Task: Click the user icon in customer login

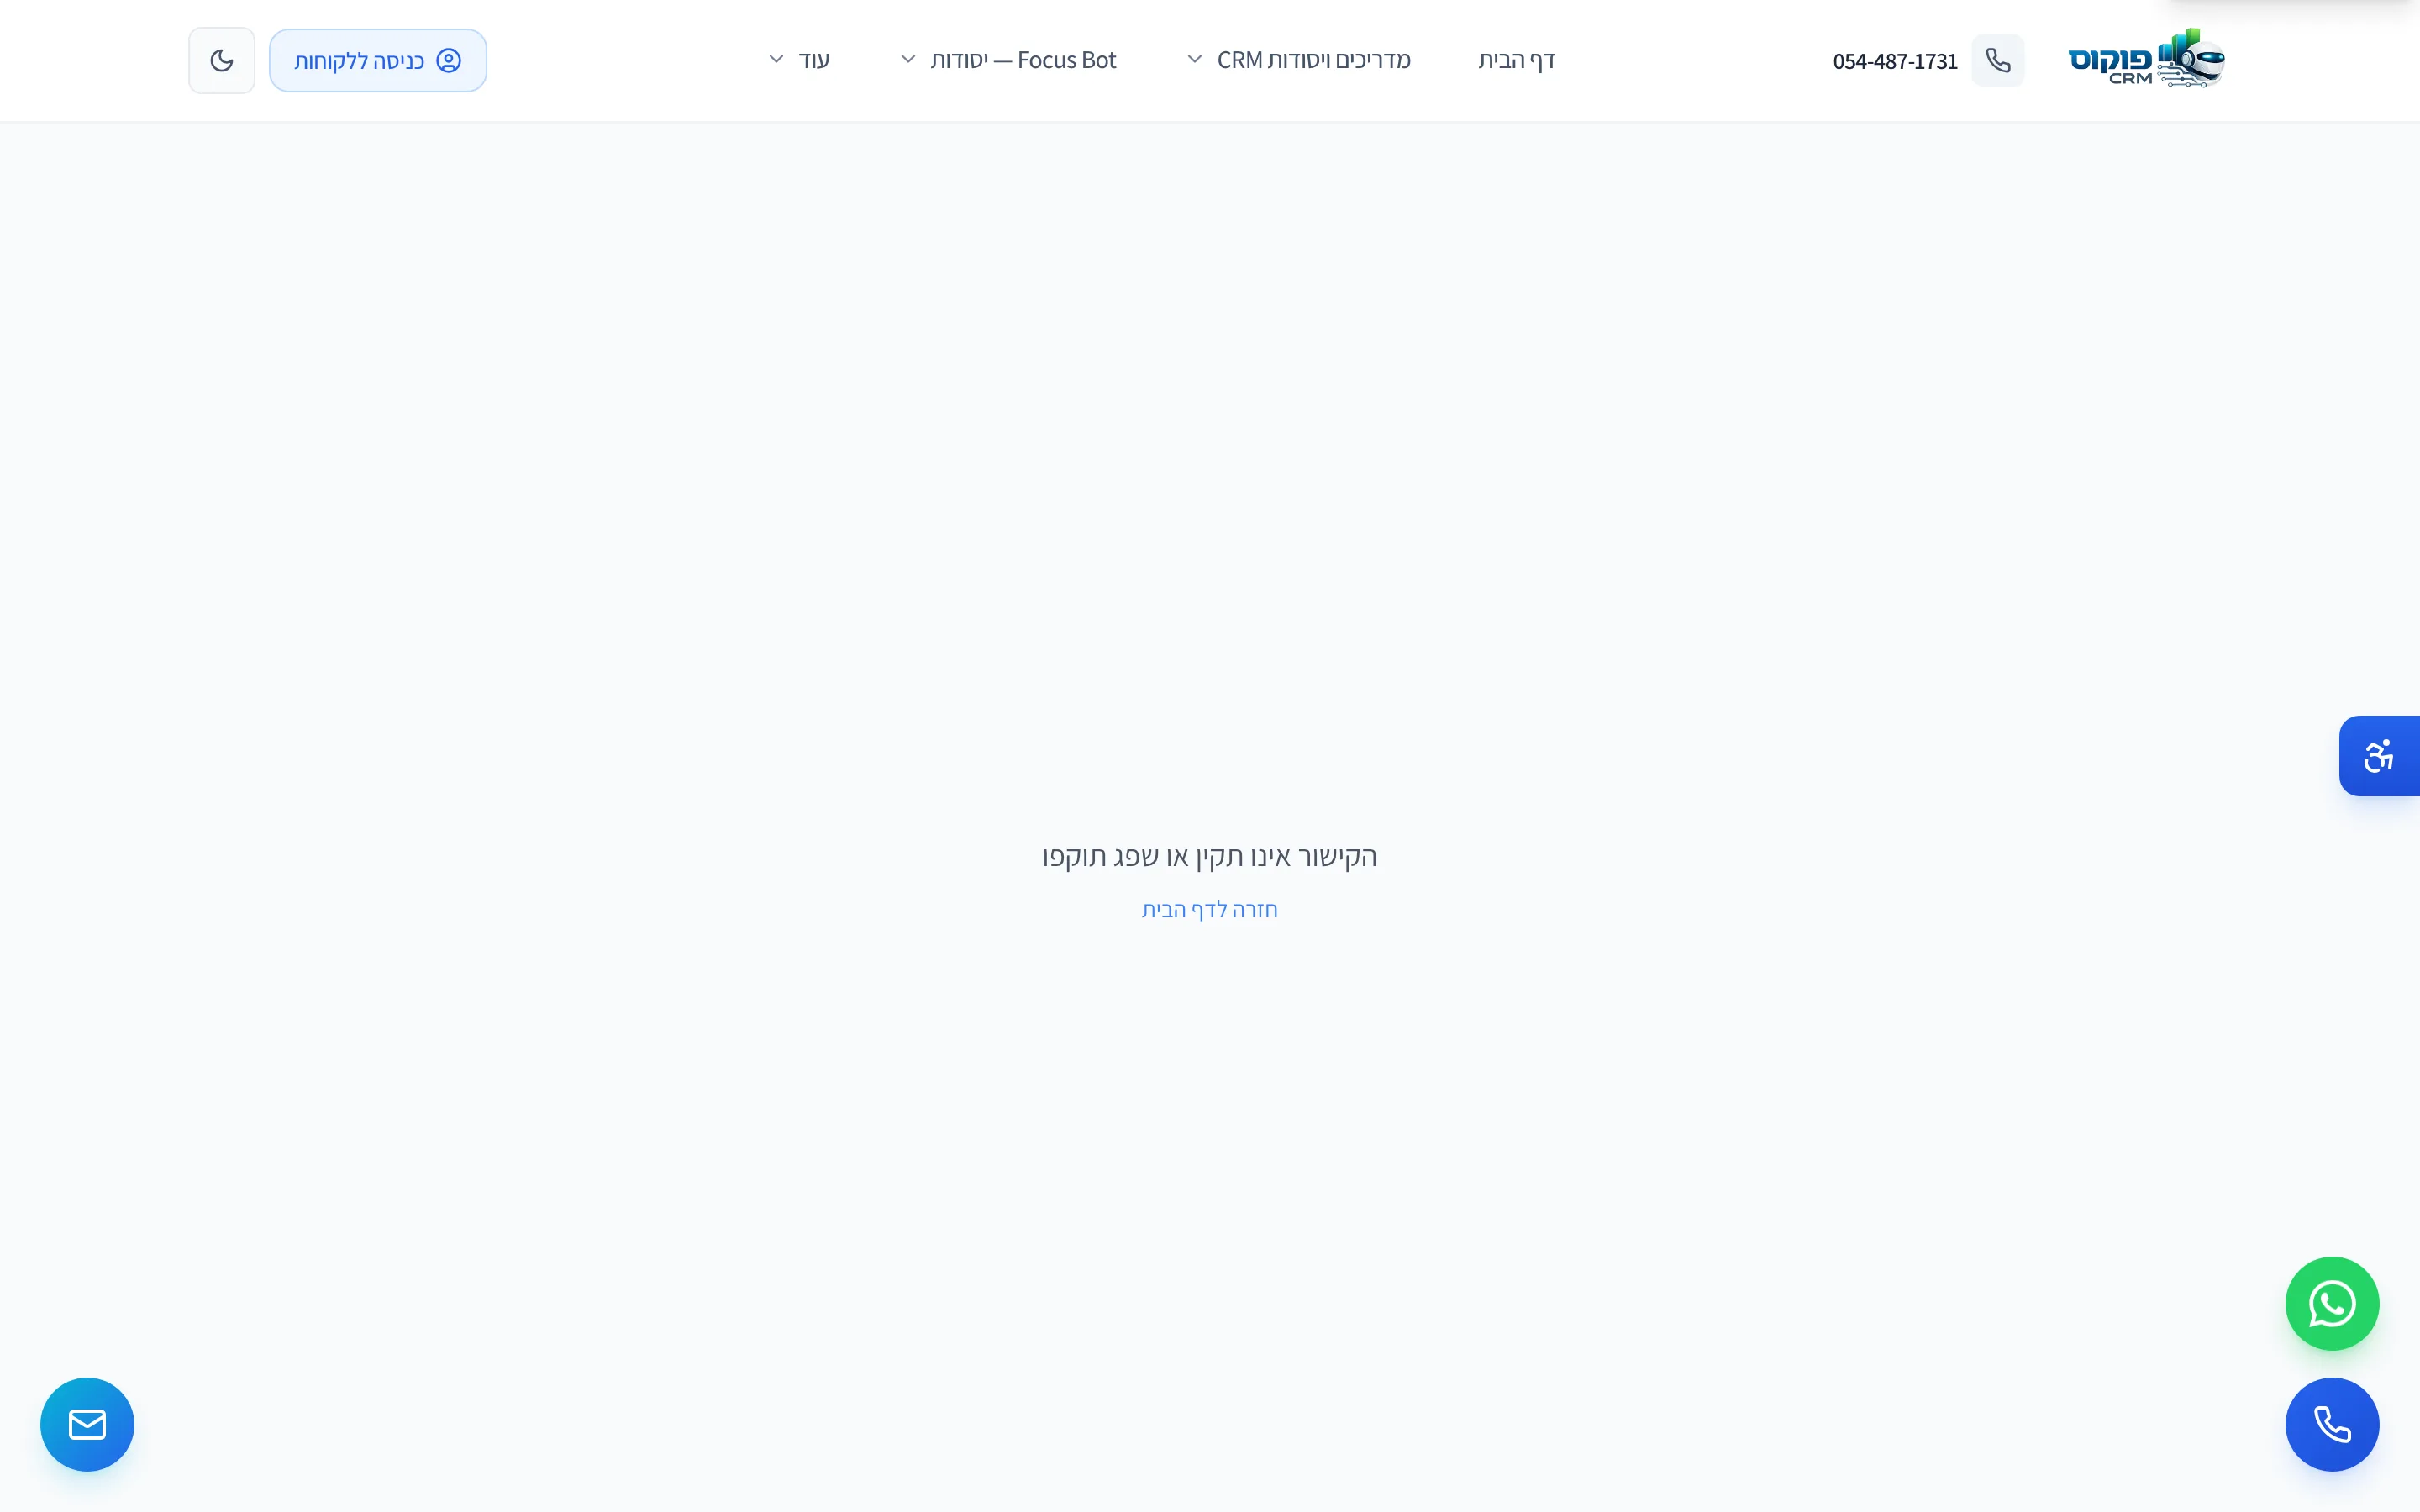Action: 449,61
